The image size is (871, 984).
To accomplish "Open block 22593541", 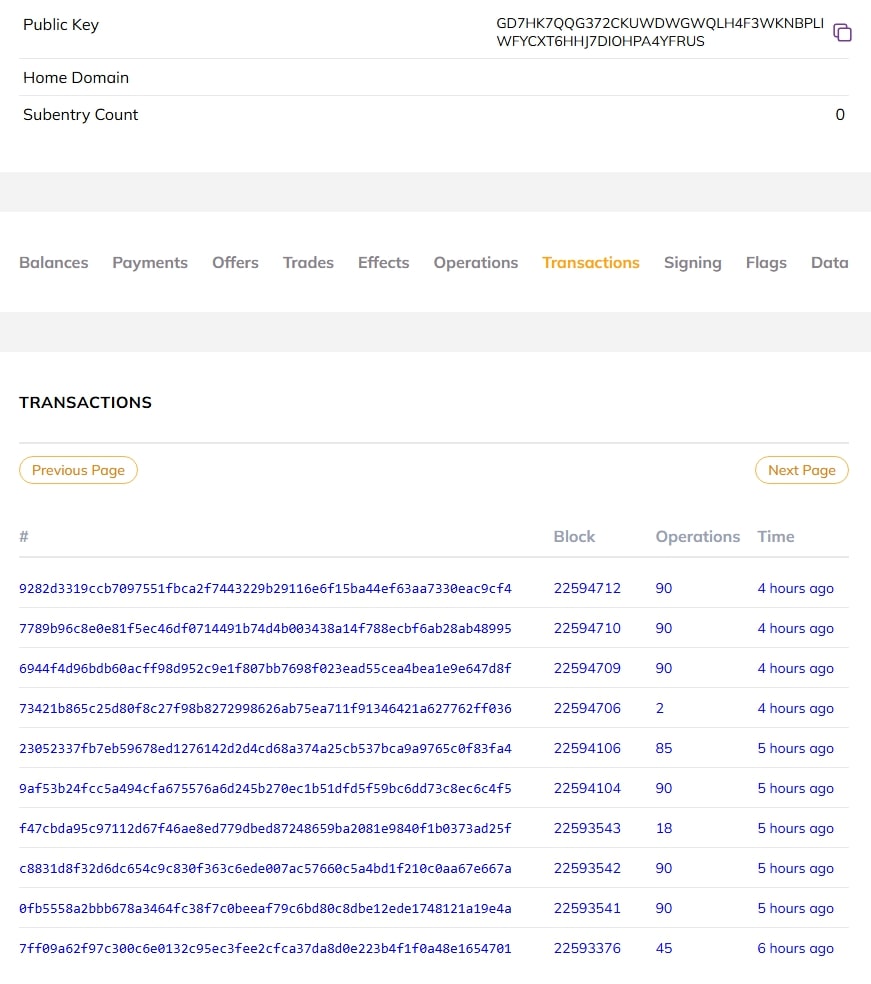I will tap(587, 909).
